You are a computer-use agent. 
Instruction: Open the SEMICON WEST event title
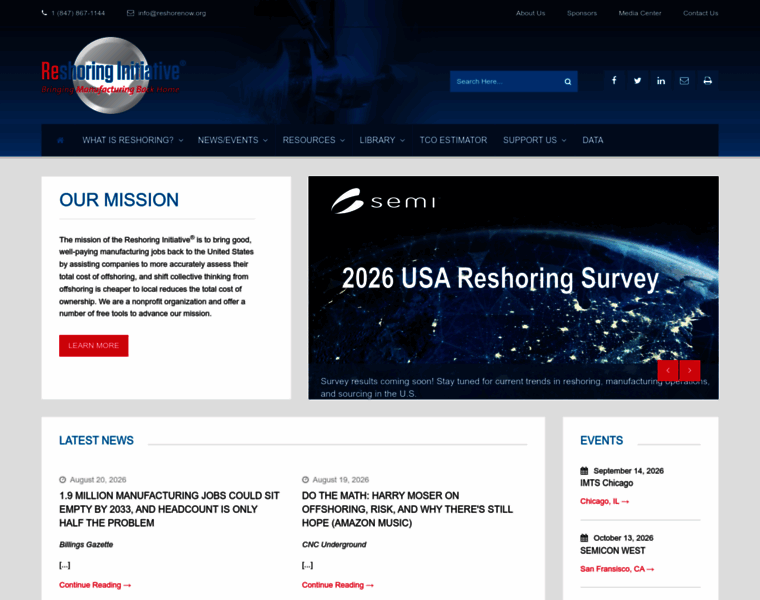[x=613, y=551]
